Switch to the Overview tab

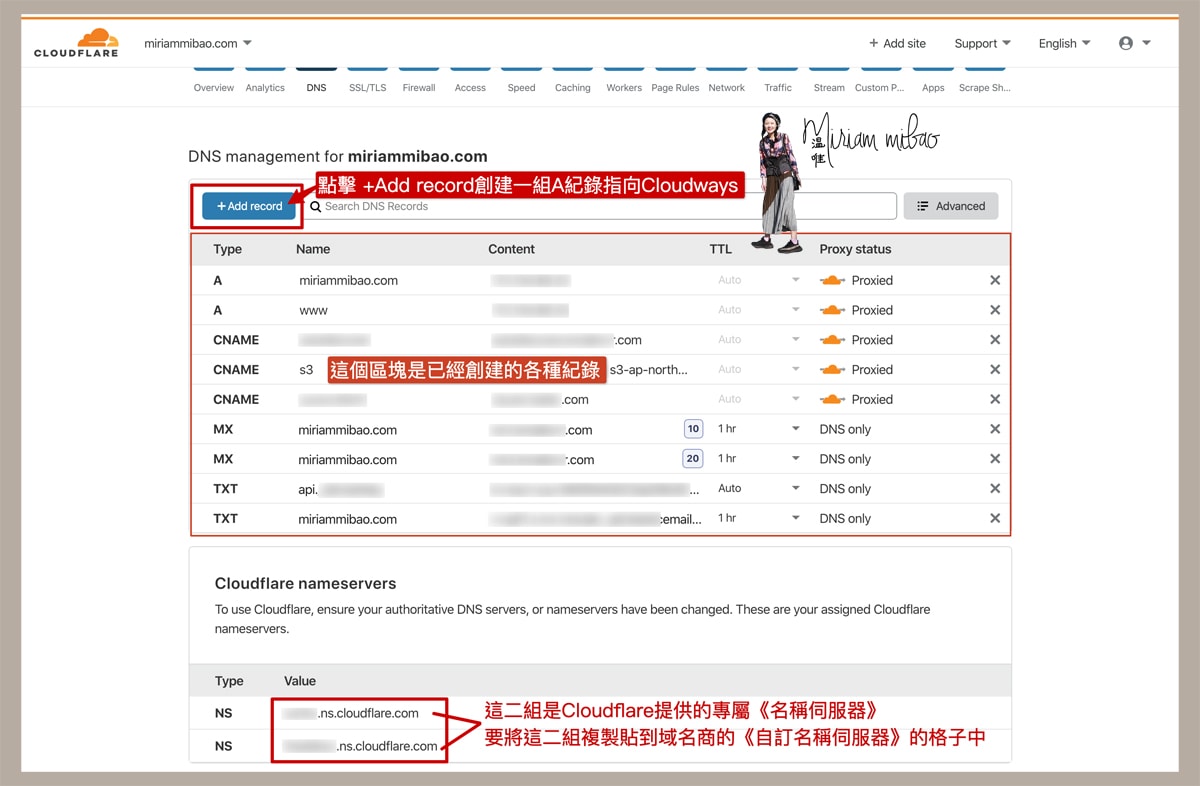pyautogui.click(x=214, y=87)
